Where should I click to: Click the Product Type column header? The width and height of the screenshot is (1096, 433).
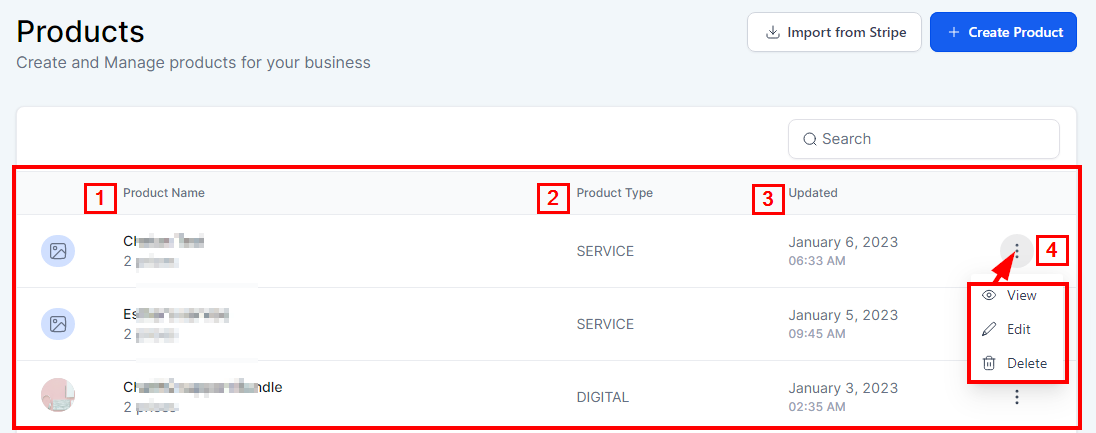[614, 193]
